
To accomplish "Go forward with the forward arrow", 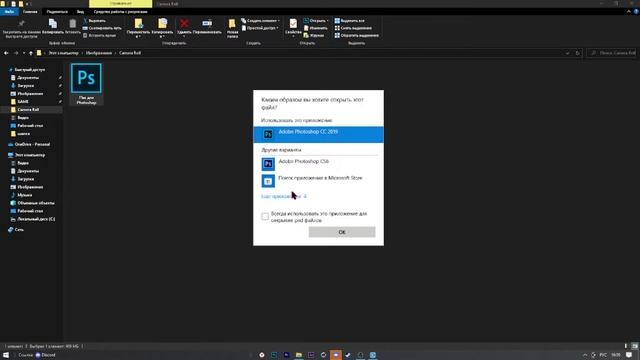I will point(16,53).
